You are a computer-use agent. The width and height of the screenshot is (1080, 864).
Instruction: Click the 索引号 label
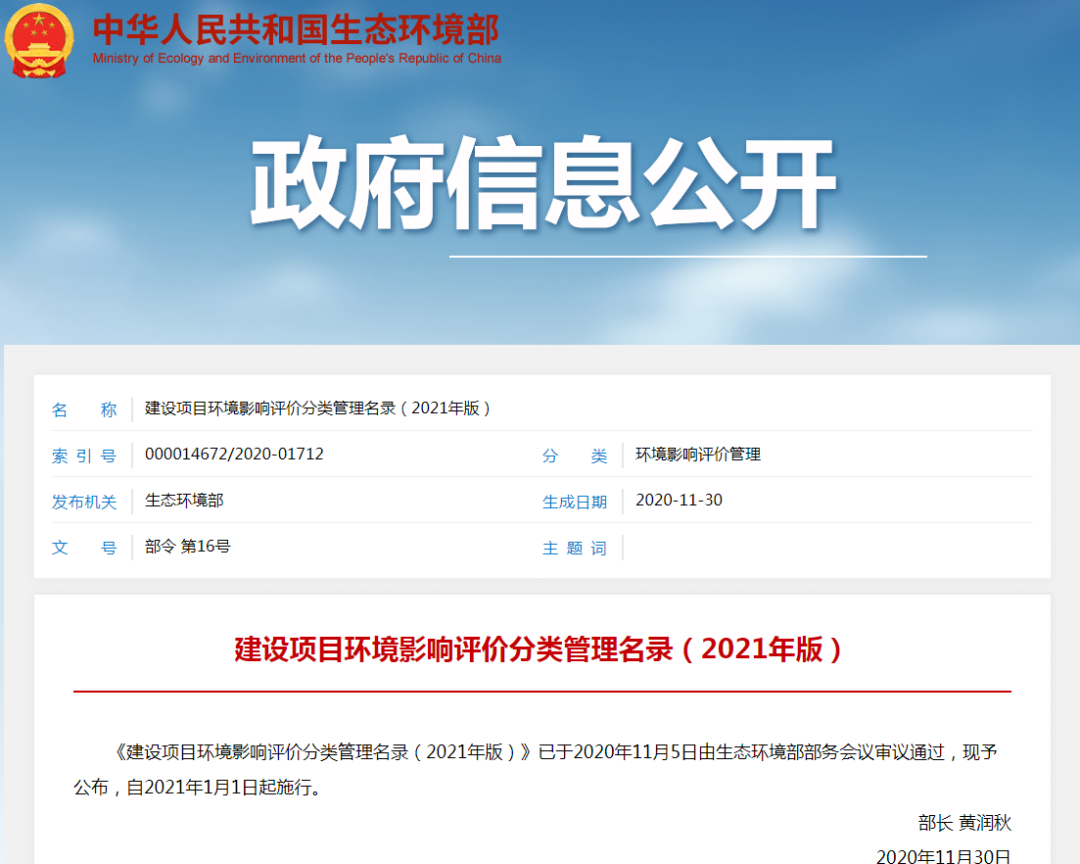[x=84, y=456]
